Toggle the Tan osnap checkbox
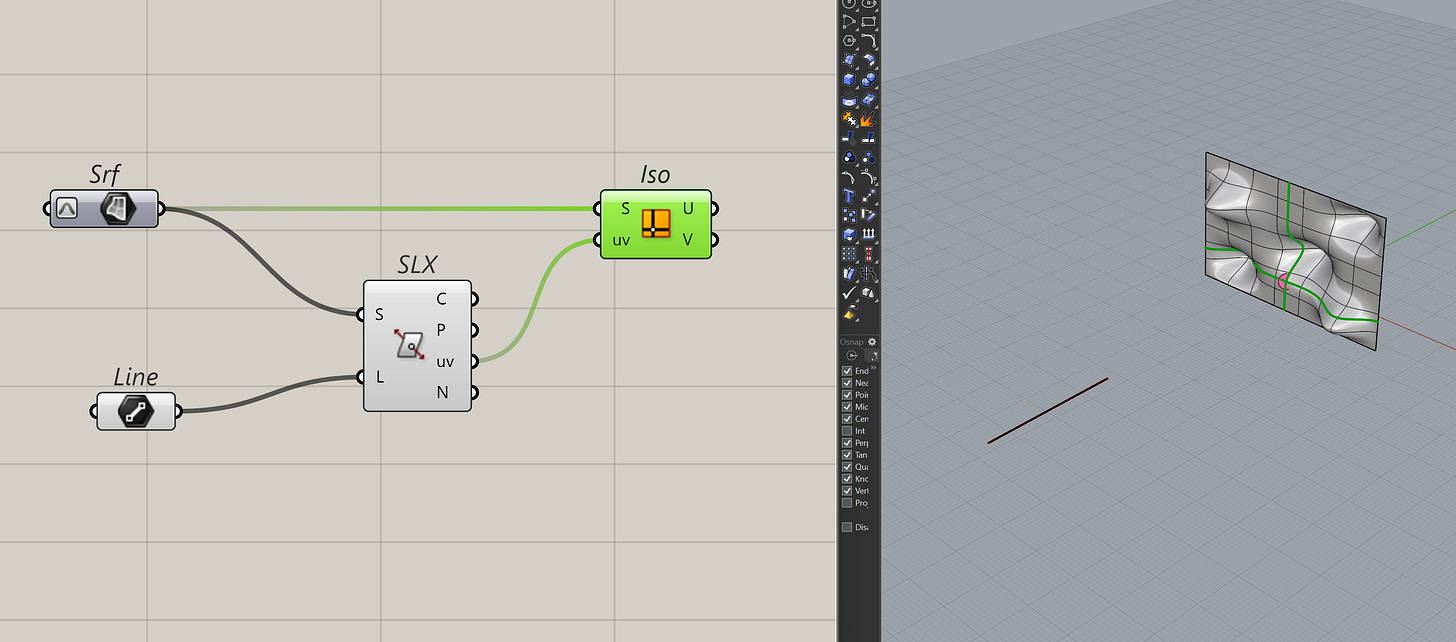This screenshot has width=1456, height=642. [x=847, y=455]
